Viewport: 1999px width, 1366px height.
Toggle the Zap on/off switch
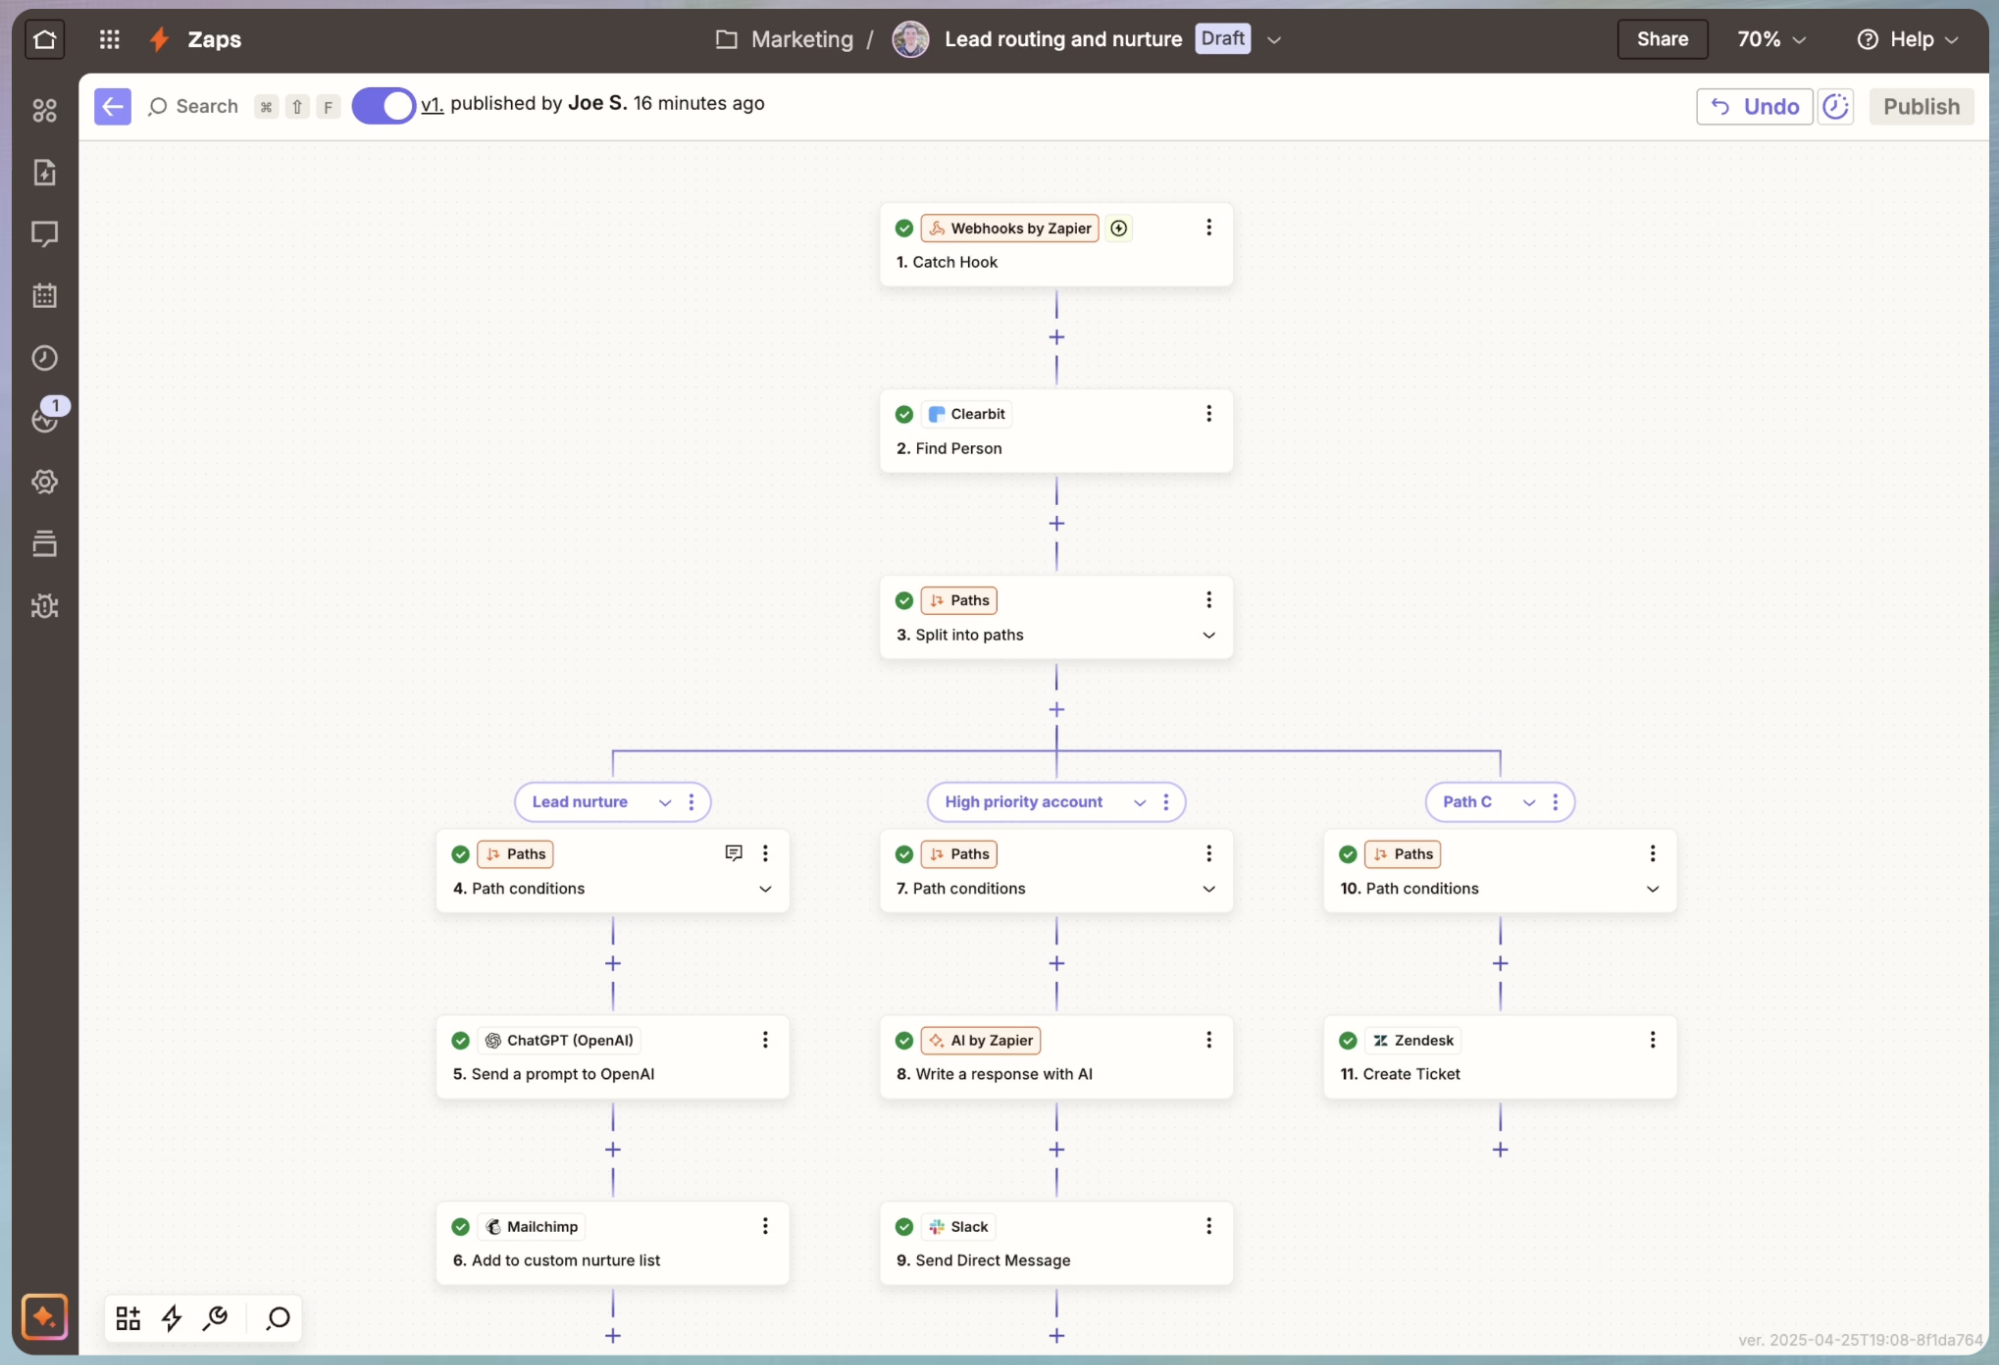(x=383, y=105)
